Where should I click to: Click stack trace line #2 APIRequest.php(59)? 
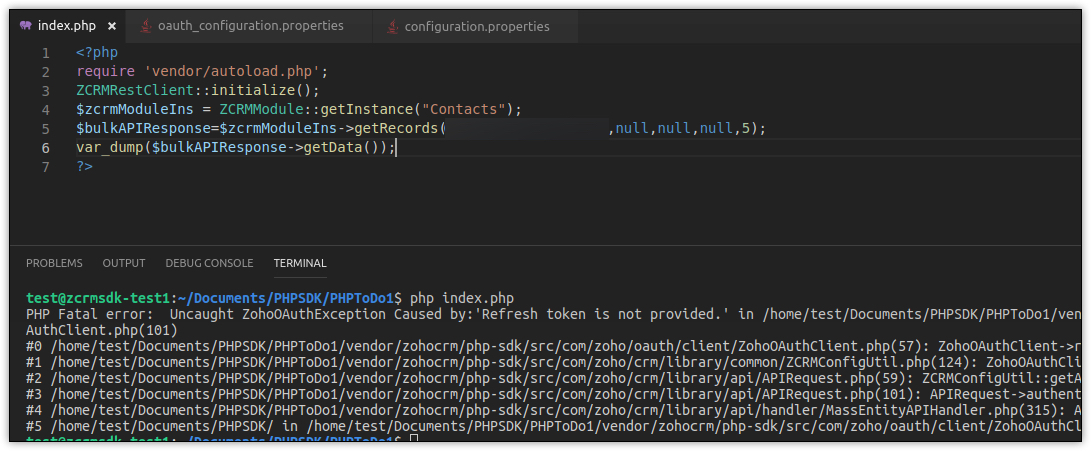[x=553, y=377]
